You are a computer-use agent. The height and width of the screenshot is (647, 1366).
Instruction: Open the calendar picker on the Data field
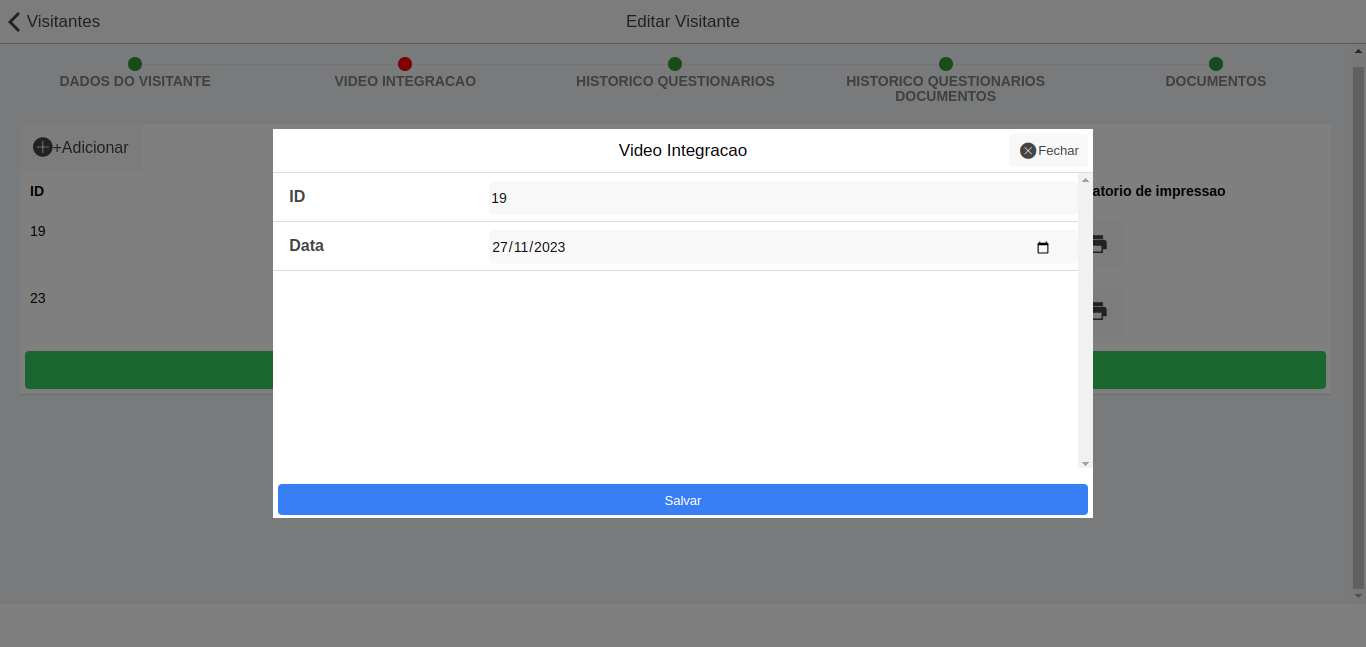tap(1043, 247)
